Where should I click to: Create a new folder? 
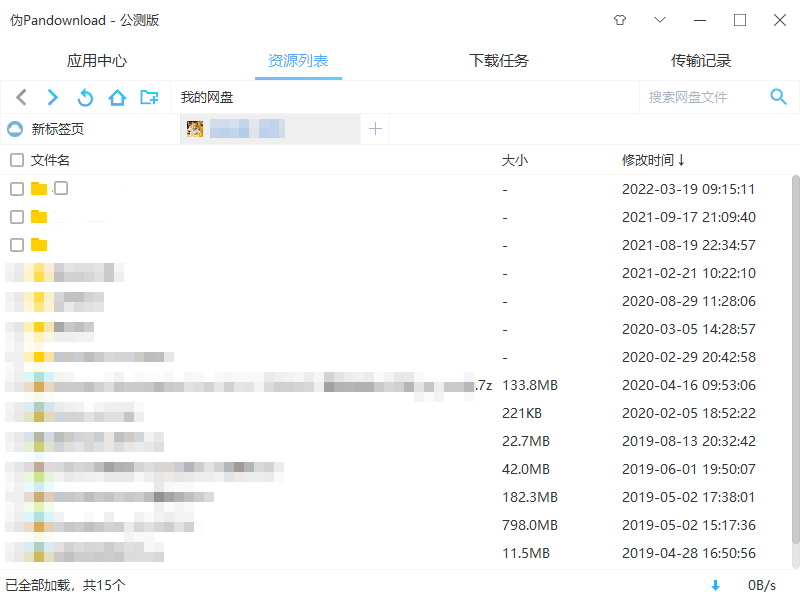point(149,97)
